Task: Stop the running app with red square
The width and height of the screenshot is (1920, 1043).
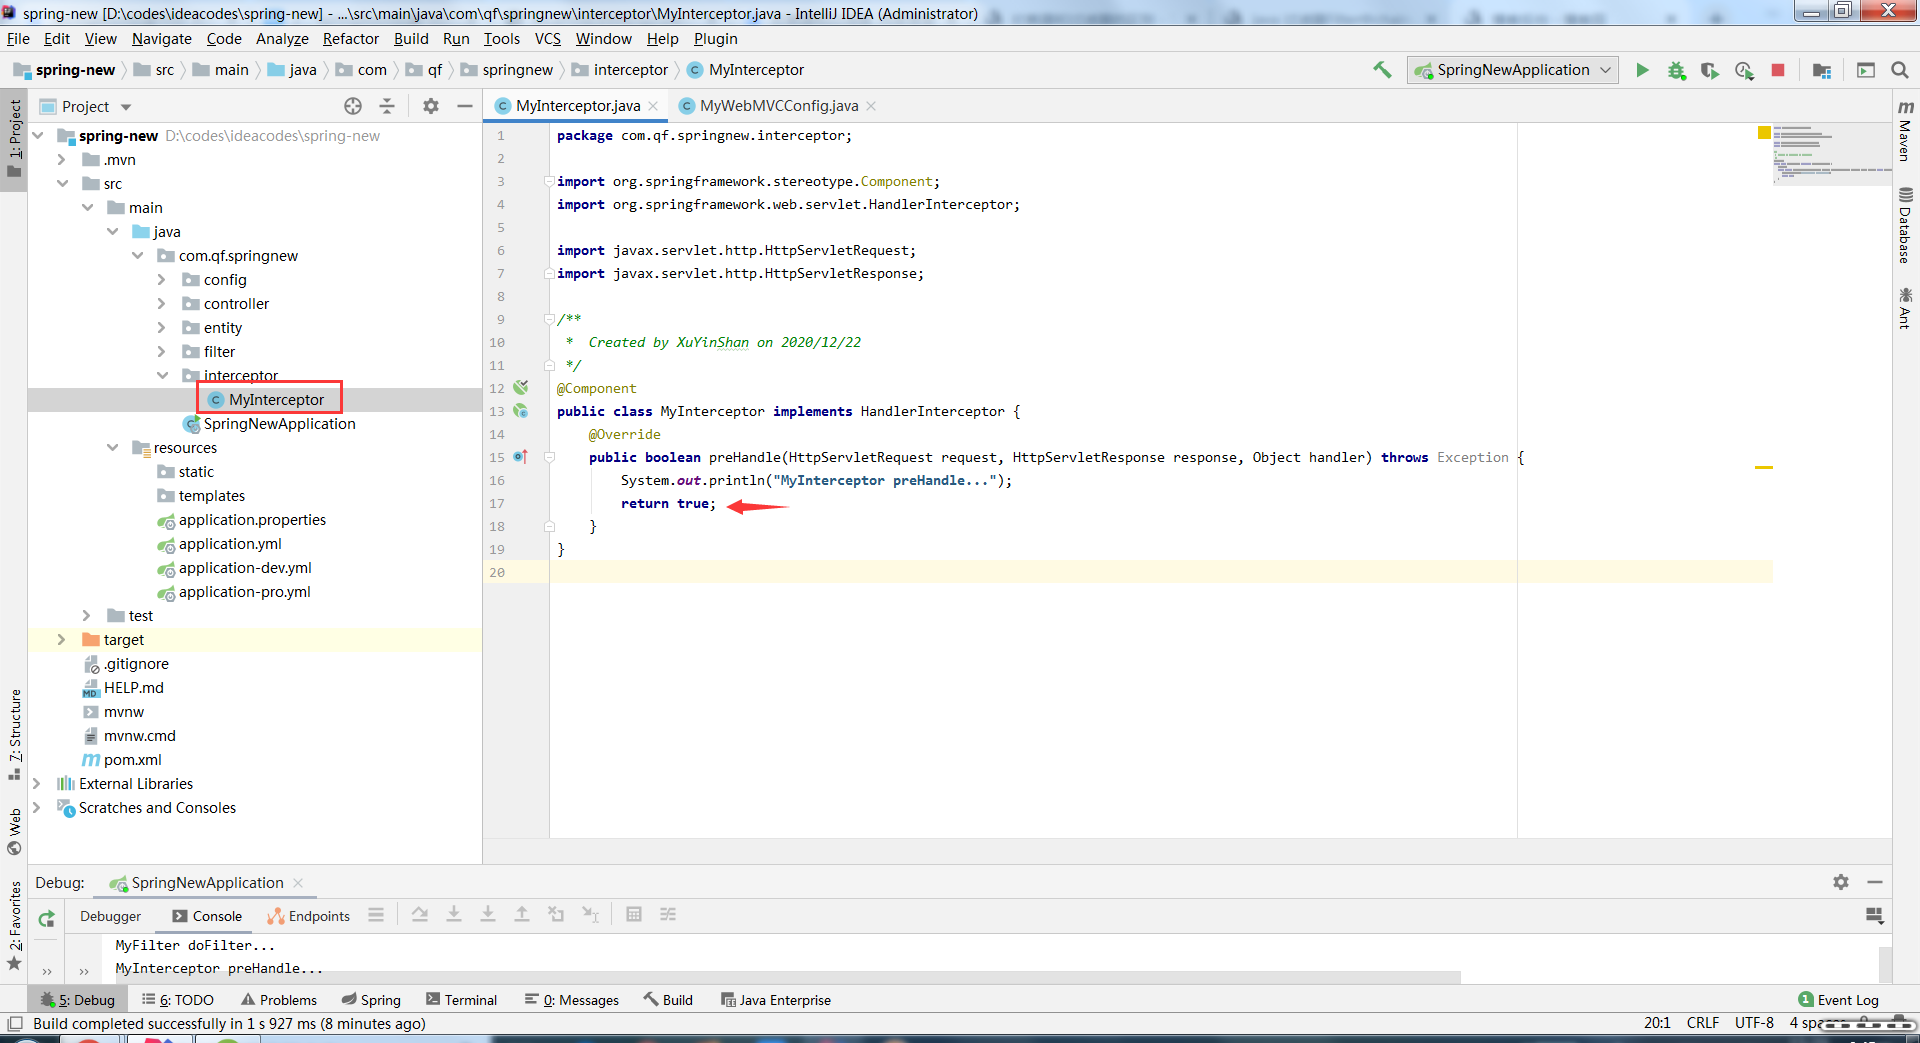Action: click(1778, 70)
